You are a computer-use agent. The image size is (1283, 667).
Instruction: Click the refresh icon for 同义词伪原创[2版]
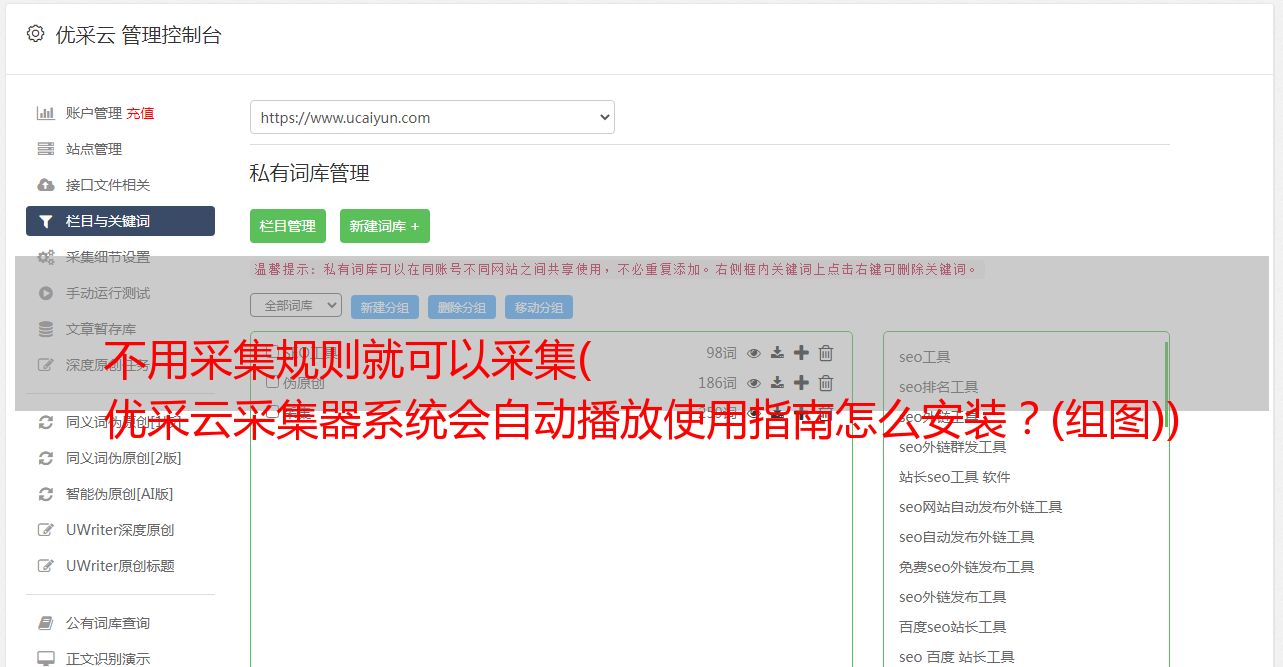coord(45,458)
